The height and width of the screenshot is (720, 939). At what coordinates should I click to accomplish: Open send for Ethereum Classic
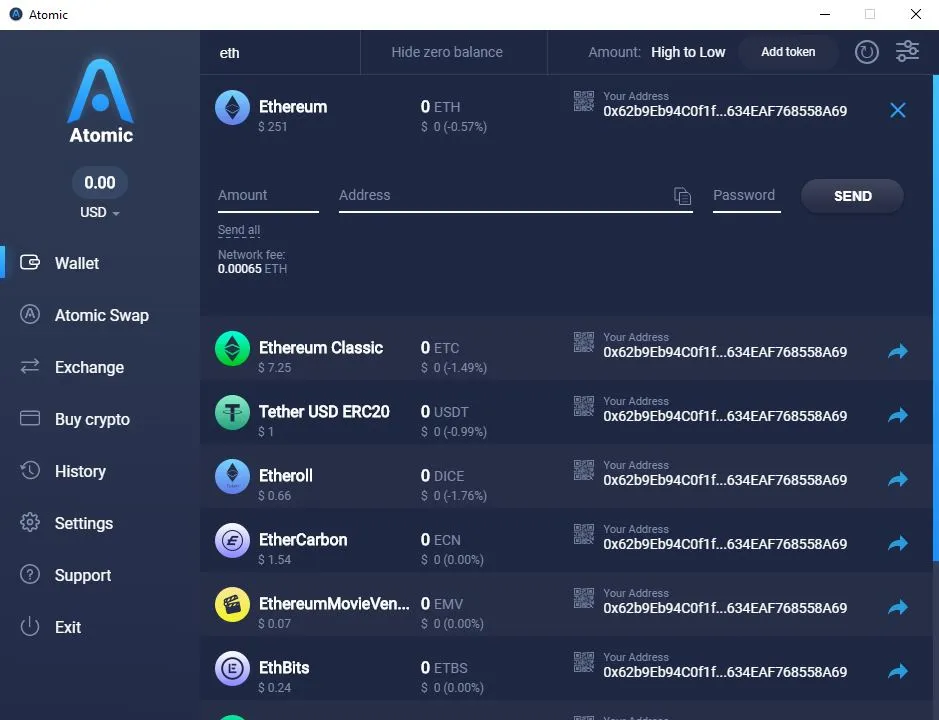tap(898, 351)
